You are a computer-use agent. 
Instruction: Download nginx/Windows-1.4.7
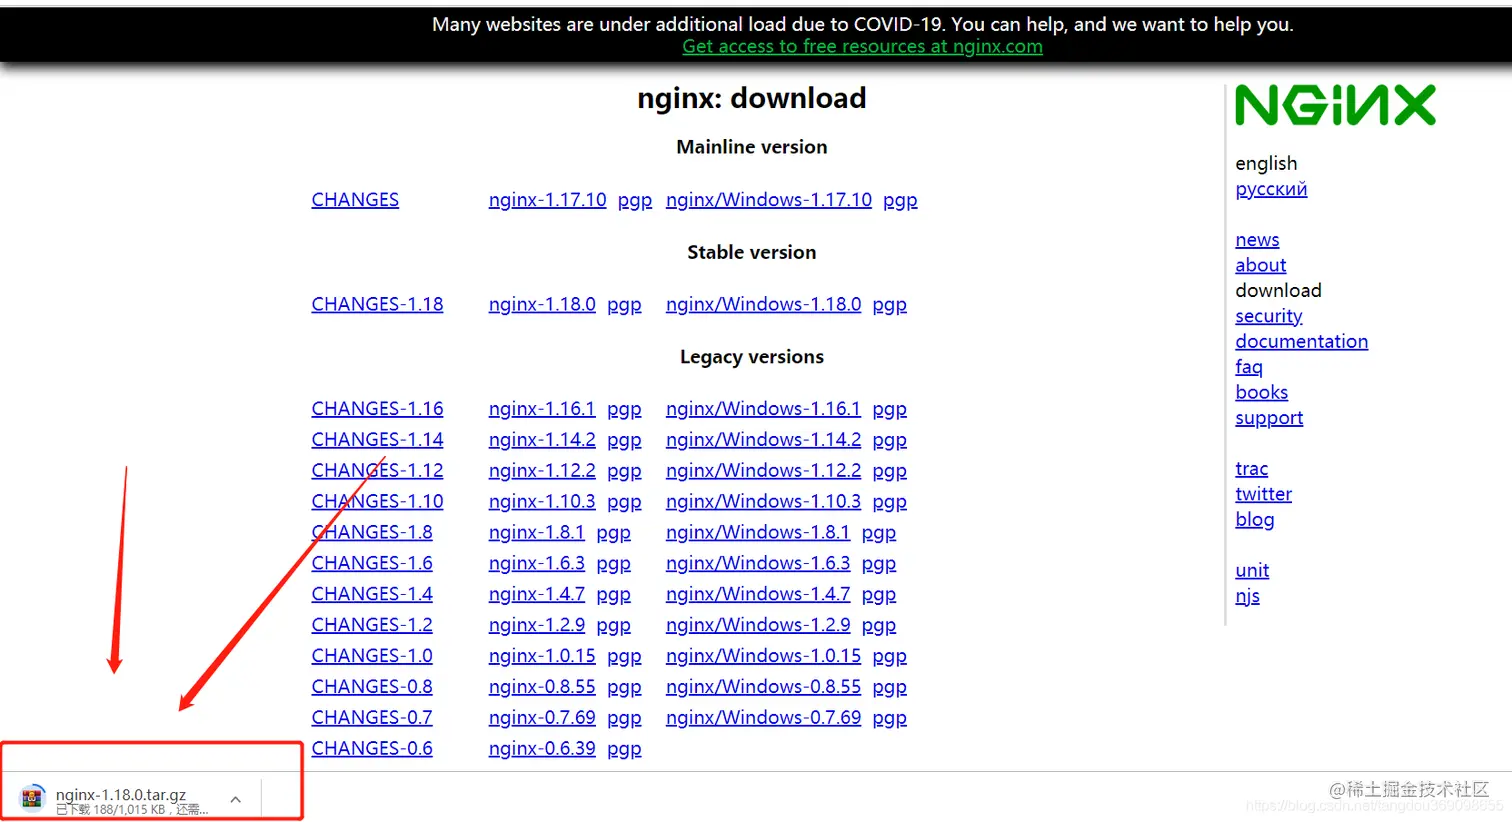(x=758, y=595)
